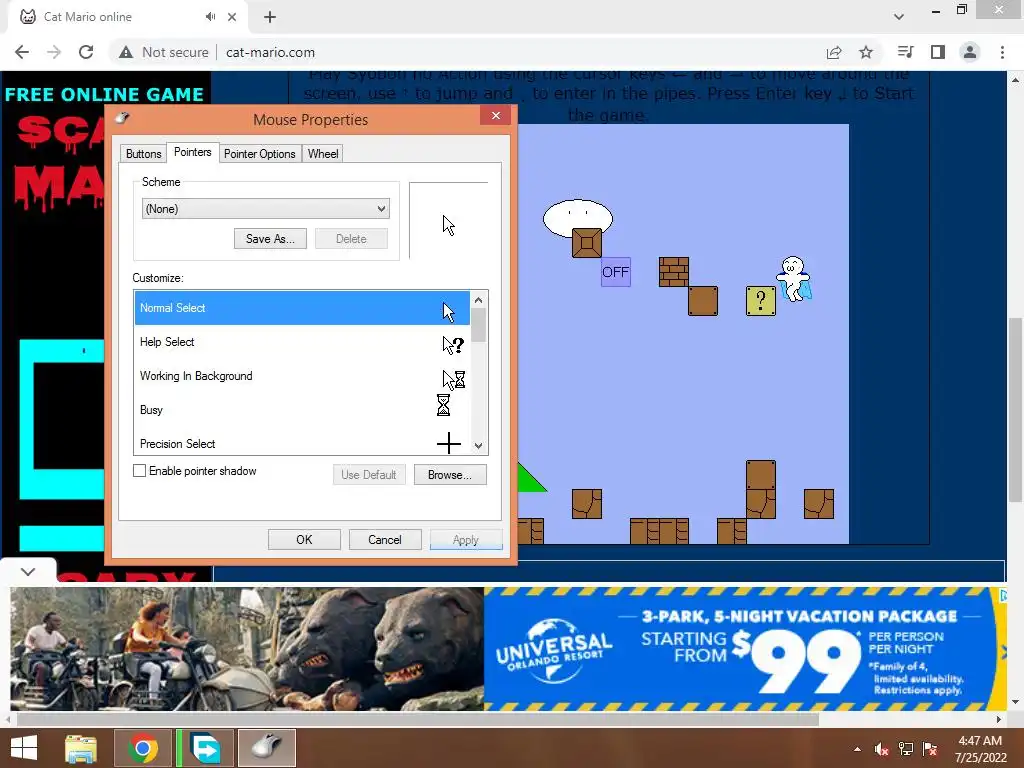Switch to Chrome in the taskbar
1024x768 pixels.
143,748
